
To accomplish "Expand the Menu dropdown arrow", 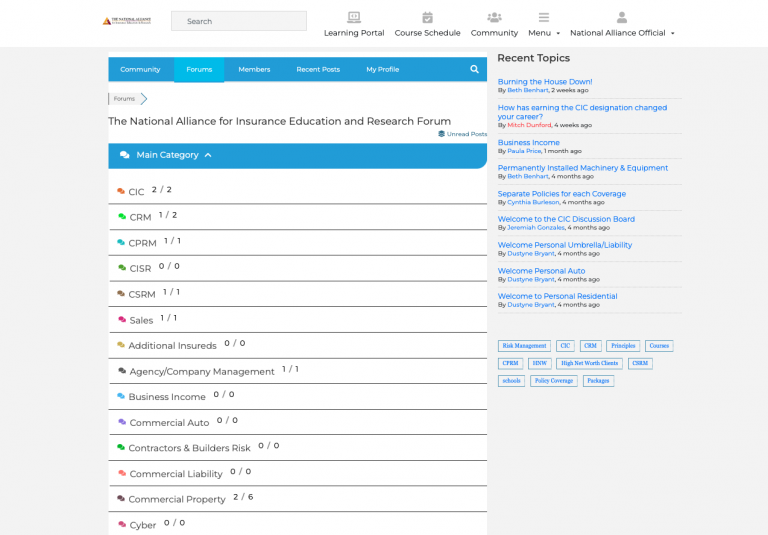I will tap(558, 34).
